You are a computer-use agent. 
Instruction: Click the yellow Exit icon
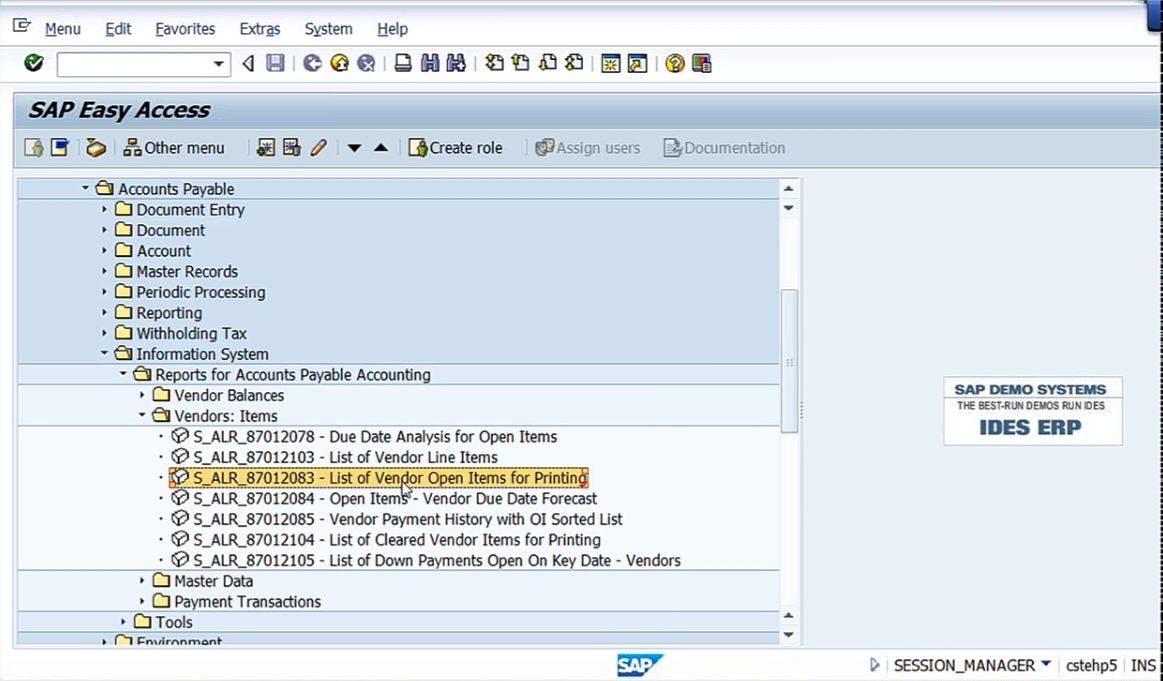(340, 63)
